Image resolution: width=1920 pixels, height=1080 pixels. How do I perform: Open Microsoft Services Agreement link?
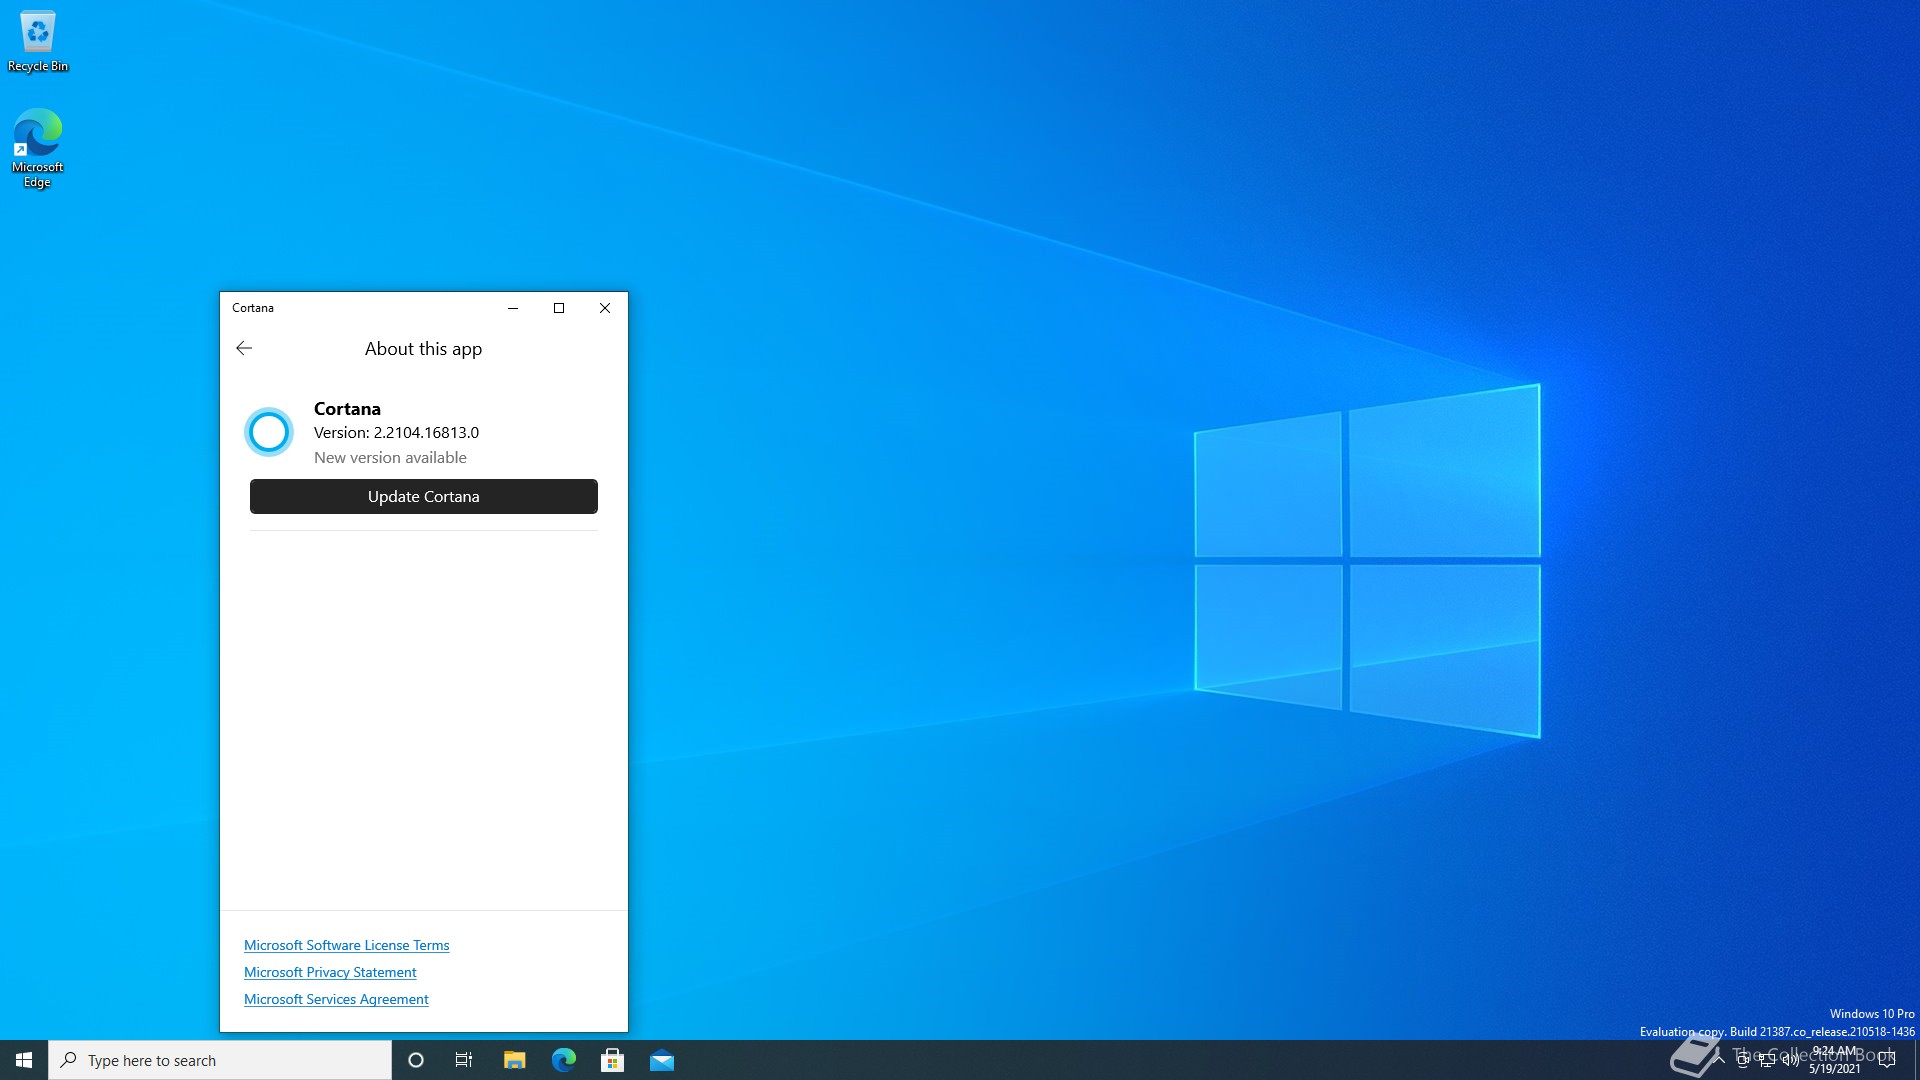coord(336,999)
